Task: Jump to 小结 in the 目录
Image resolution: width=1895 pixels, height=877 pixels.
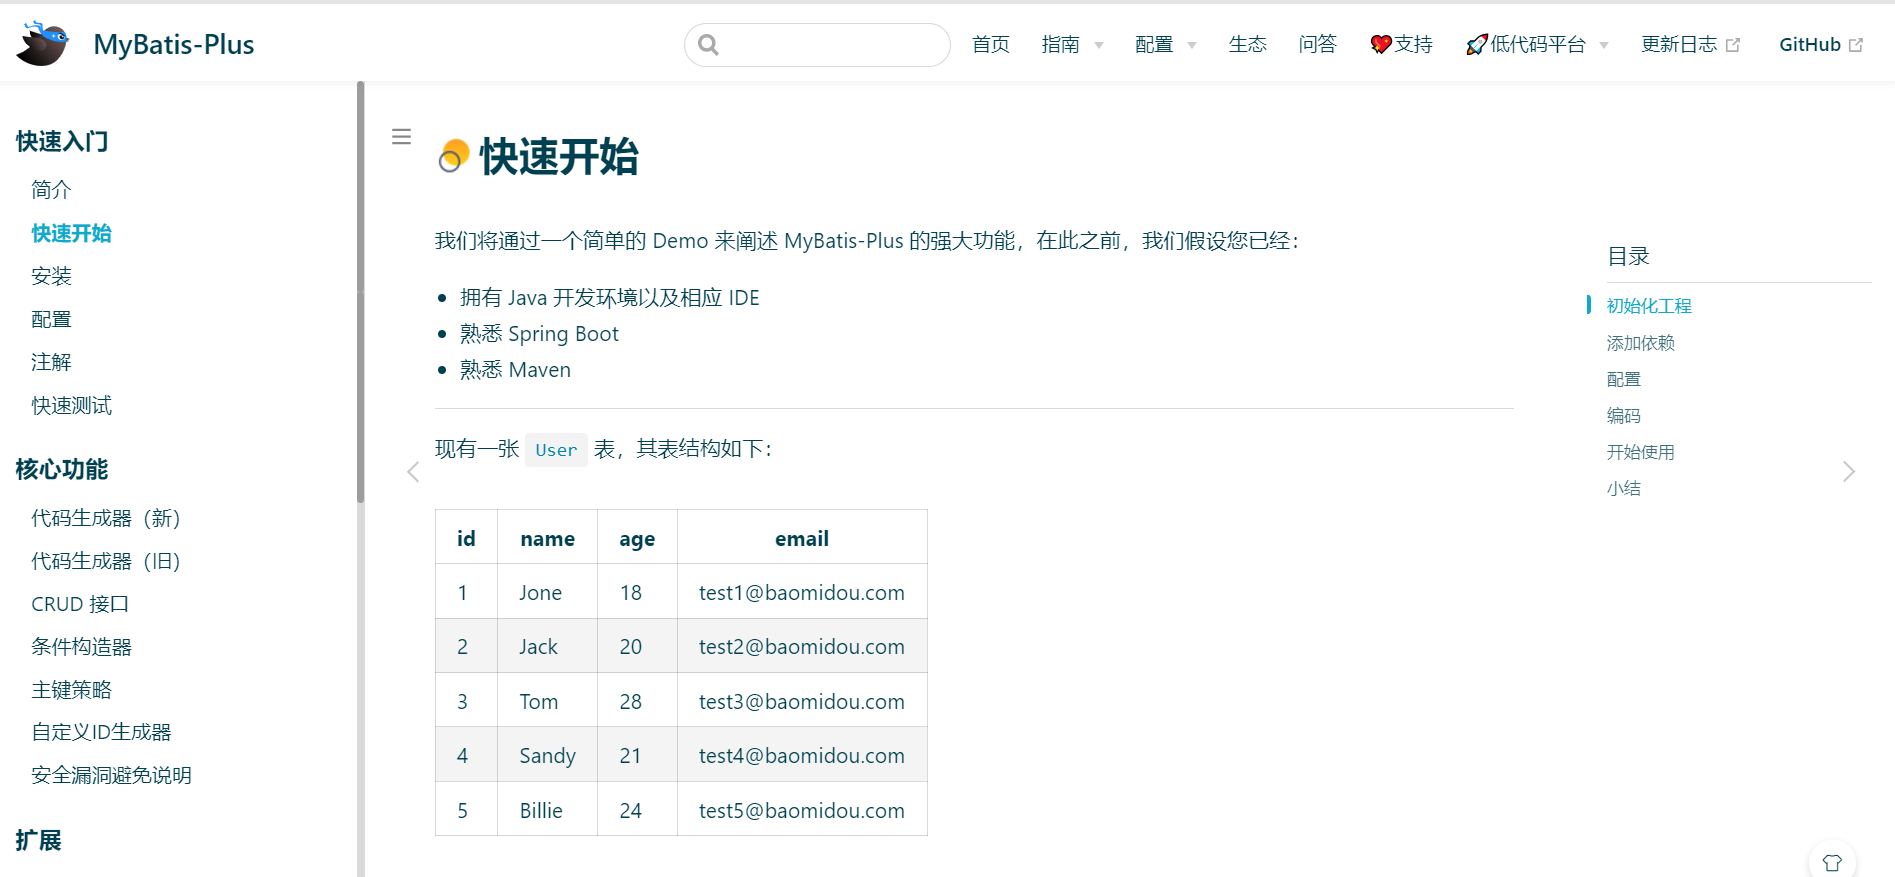Action: click(x=1624, y=488)
